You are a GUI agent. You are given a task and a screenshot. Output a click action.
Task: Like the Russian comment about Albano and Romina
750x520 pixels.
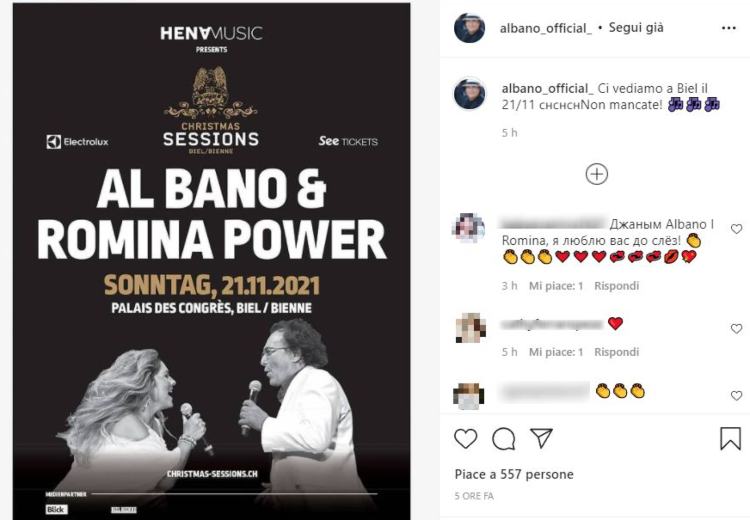pyautogui.click(x=736, y=229)
